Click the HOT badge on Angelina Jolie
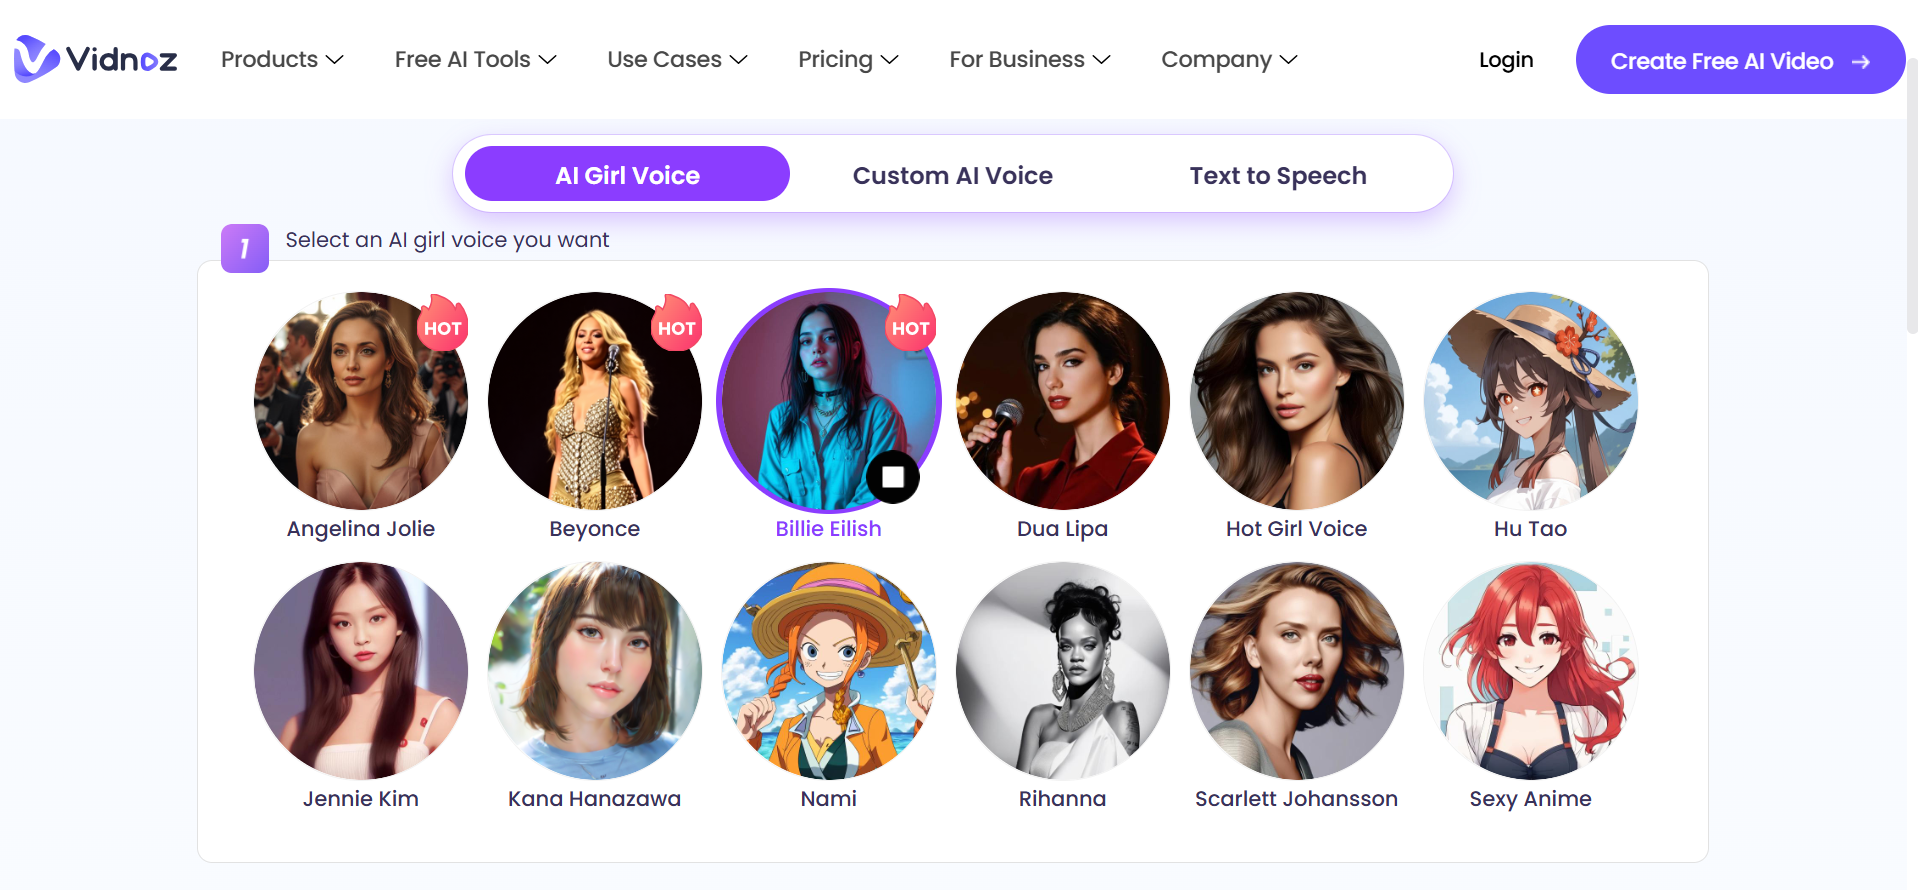This screenshot has width=1918, height=890. (443, 325)
